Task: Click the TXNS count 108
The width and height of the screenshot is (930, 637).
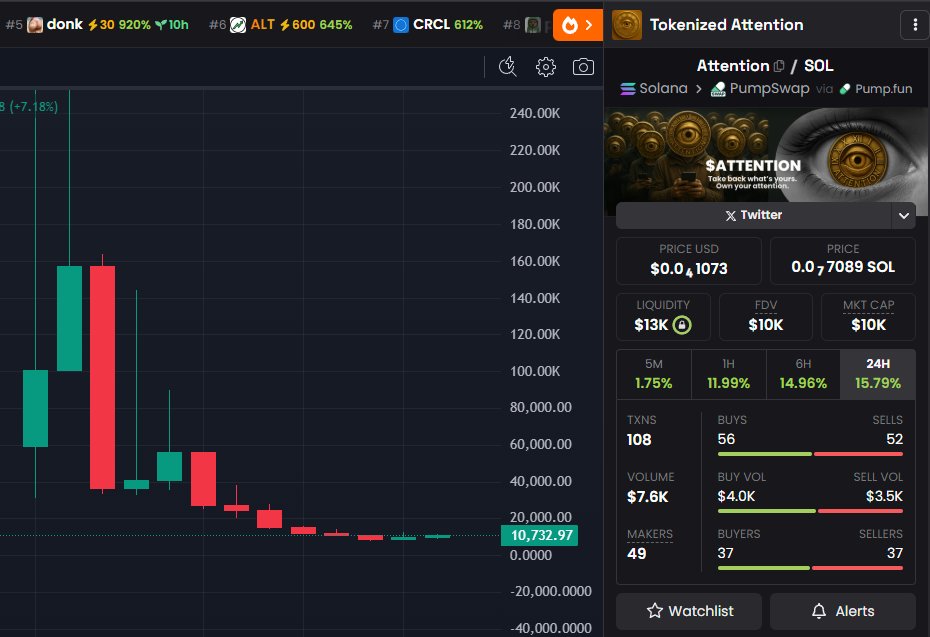Action: pos(639,440)
